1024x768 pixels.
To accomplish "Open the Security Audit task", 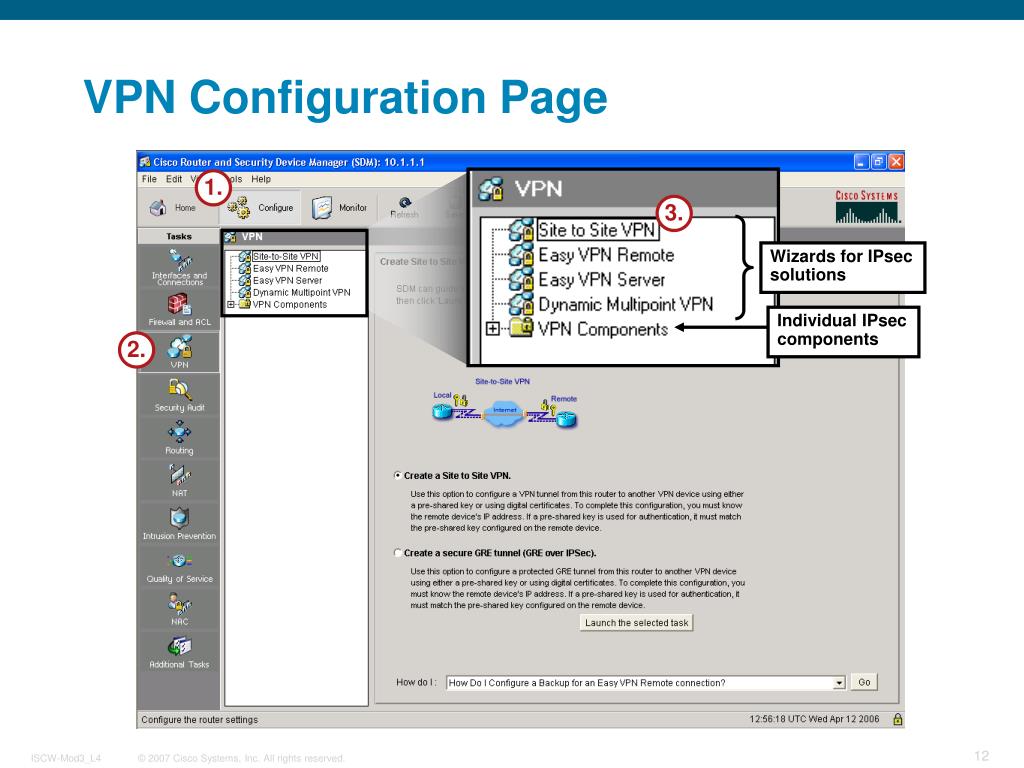I will pyautogui.click(x=179, y=396).
